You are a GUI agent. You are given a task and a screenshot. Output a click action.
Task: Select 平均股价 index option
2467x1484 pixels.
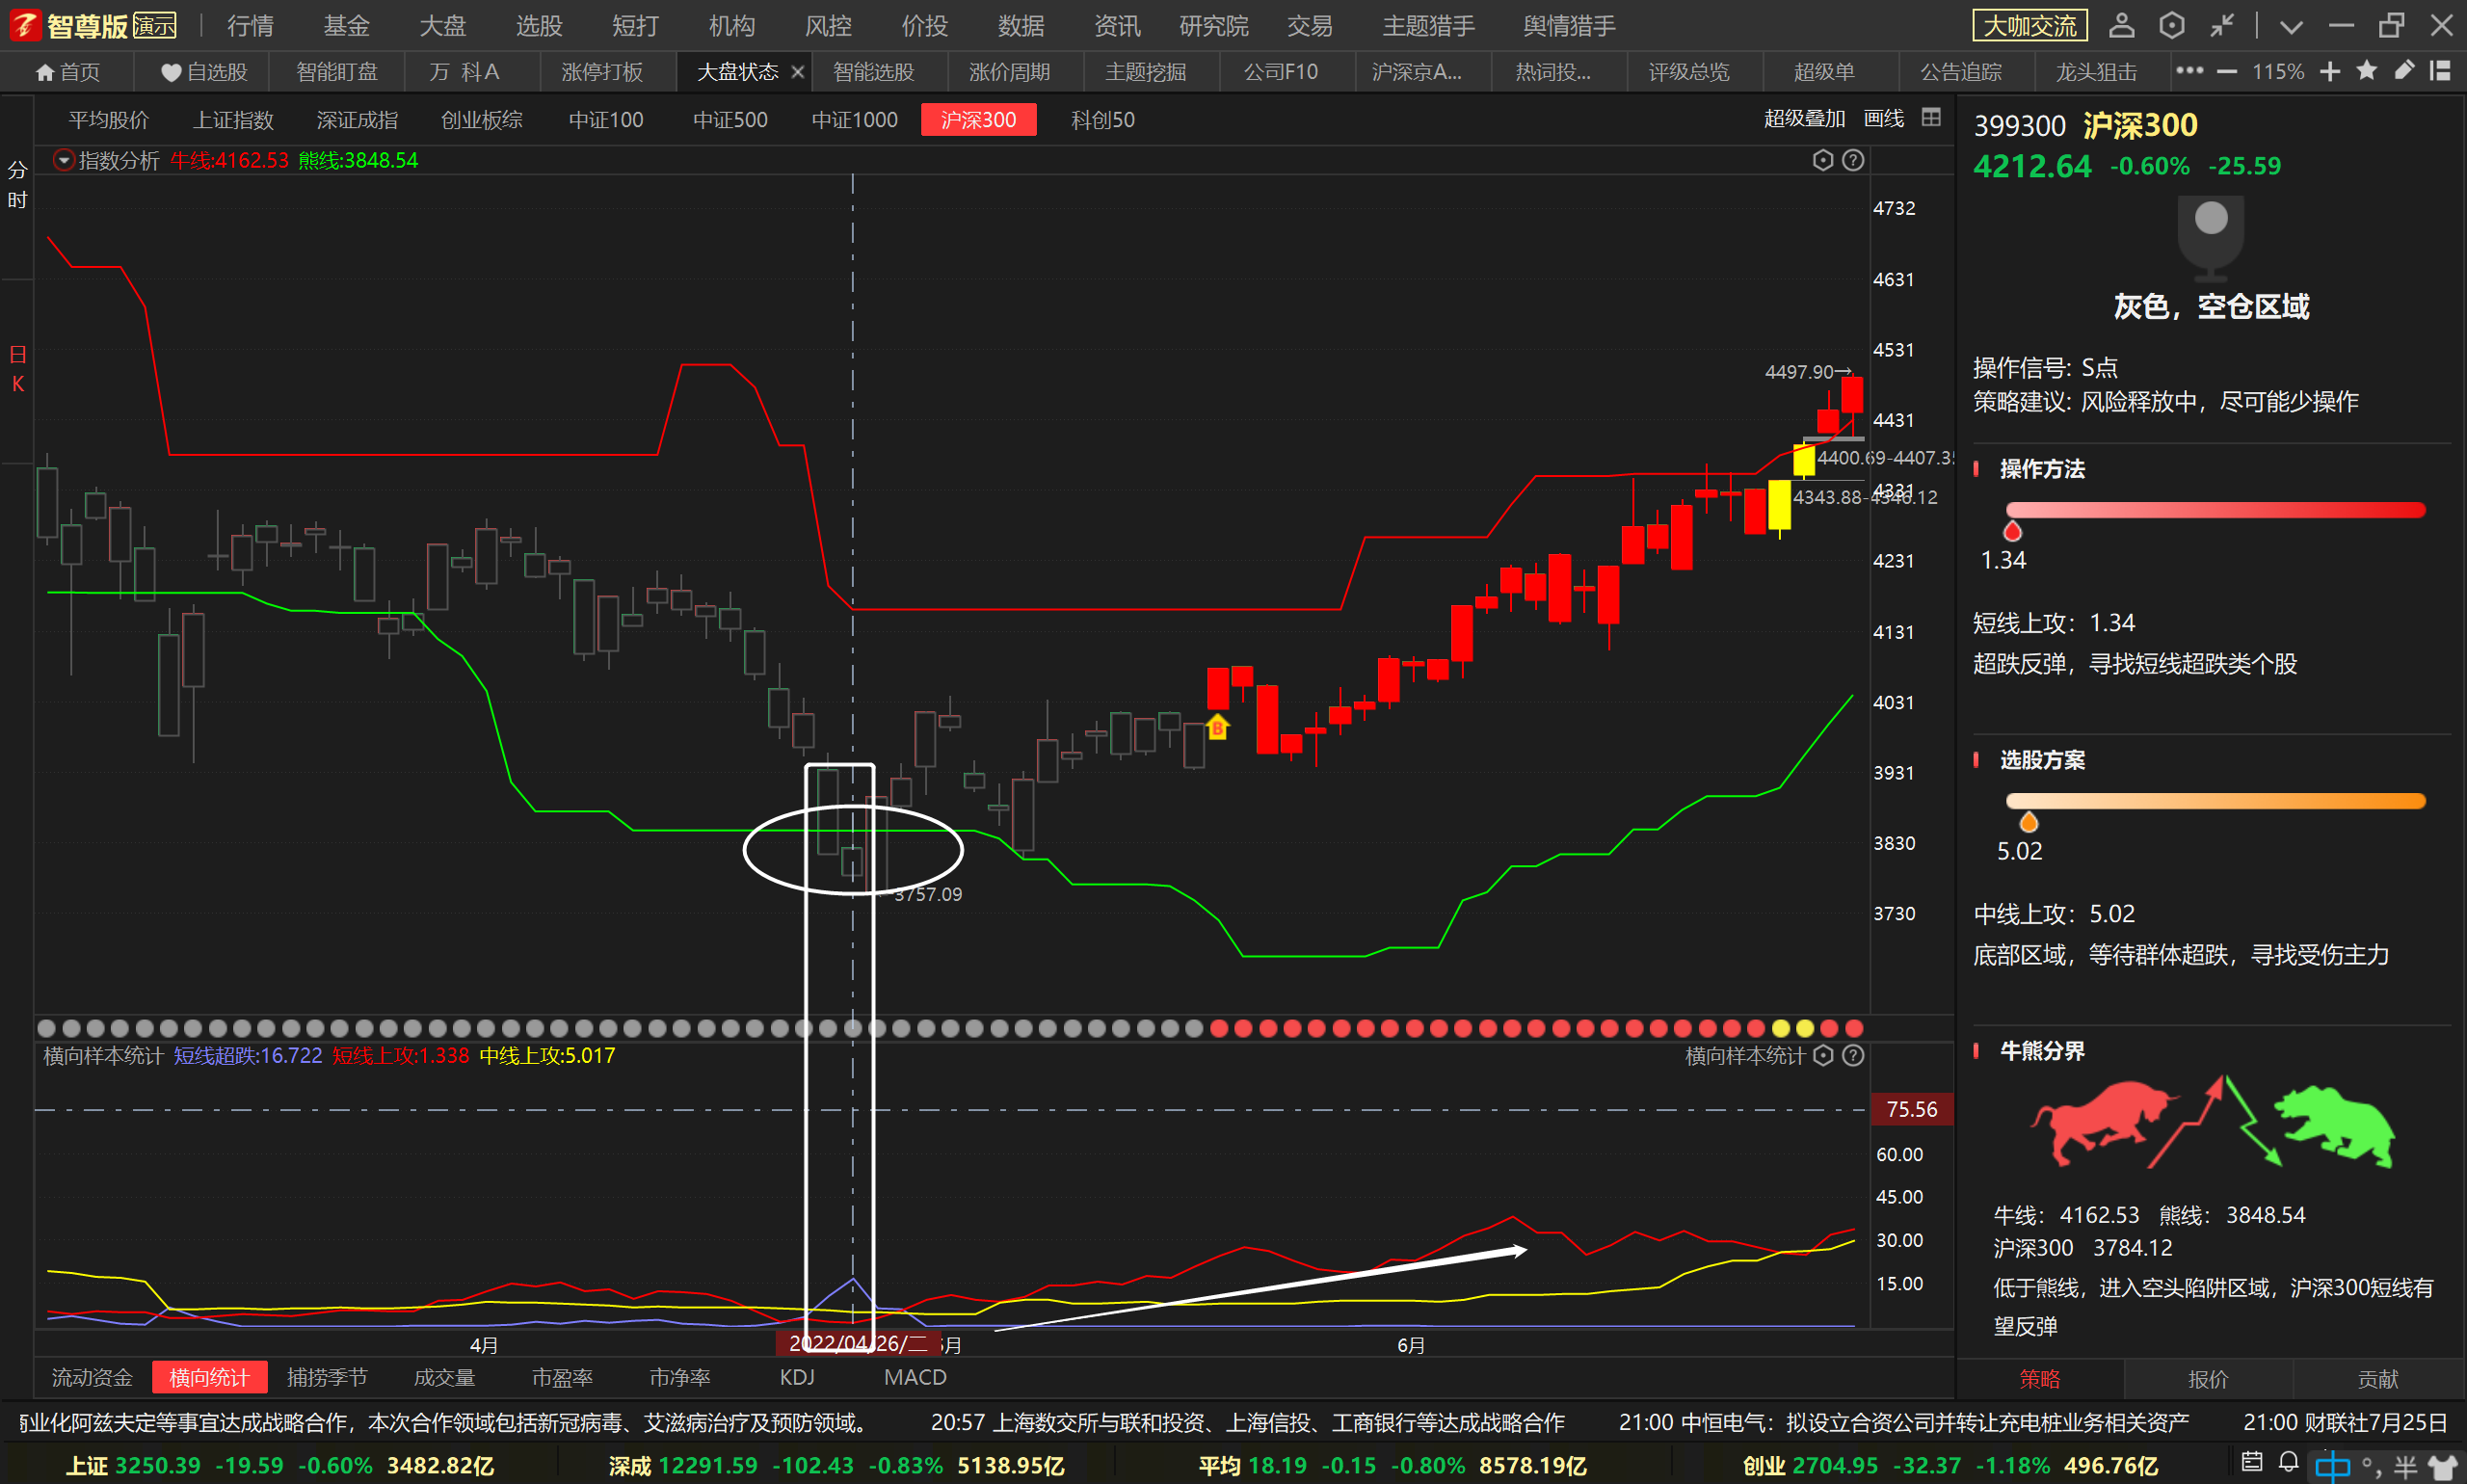(108, 120)
